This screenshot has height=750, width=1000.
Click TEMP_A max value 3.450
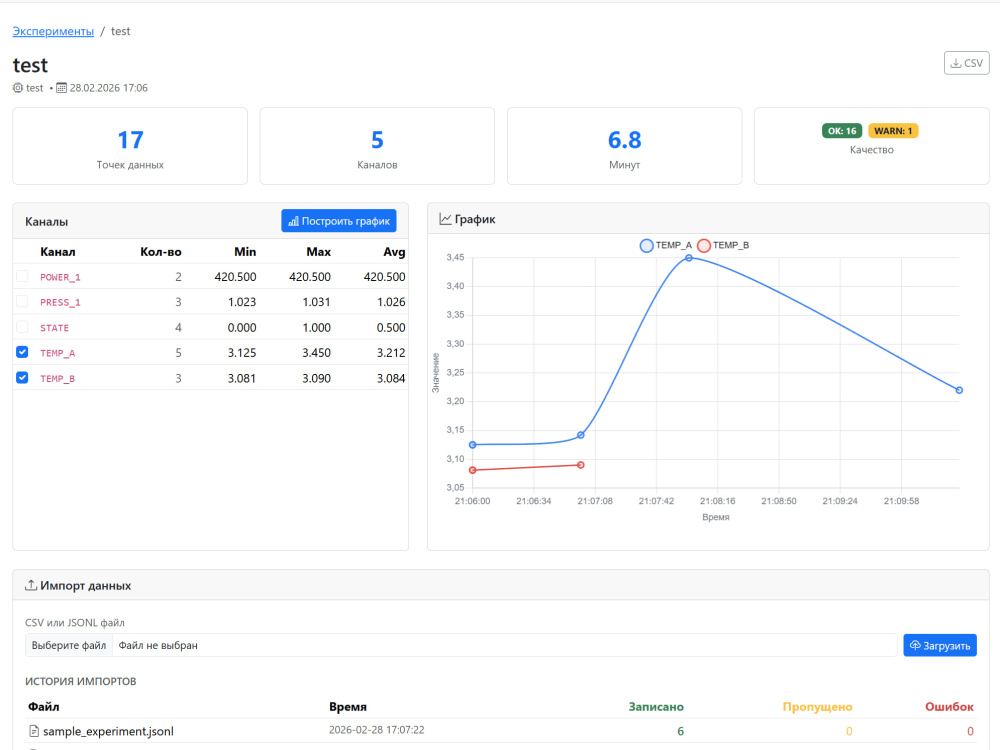tap(316, 353)
